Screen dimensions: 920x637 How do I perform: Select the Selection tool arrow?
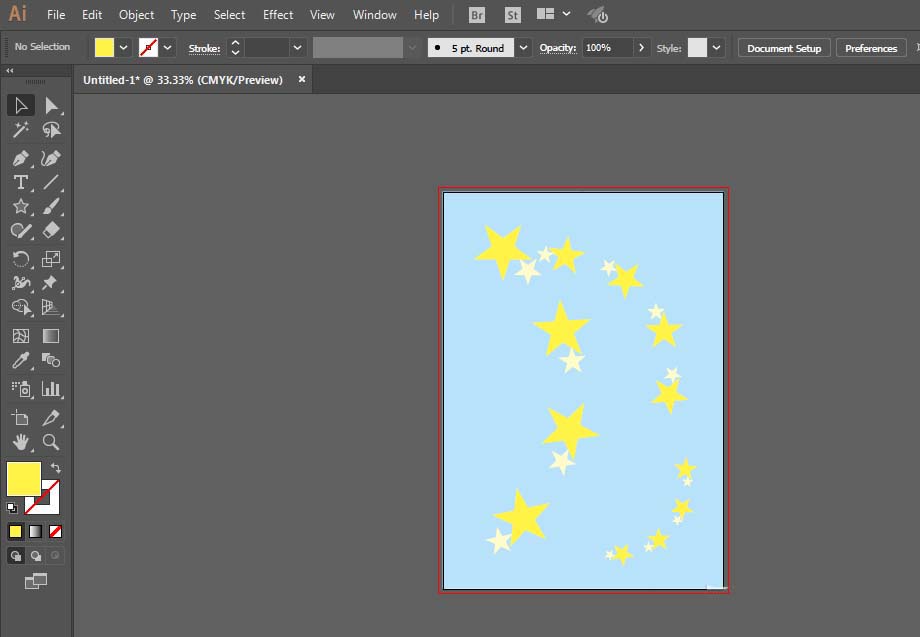tap(21, 106)
